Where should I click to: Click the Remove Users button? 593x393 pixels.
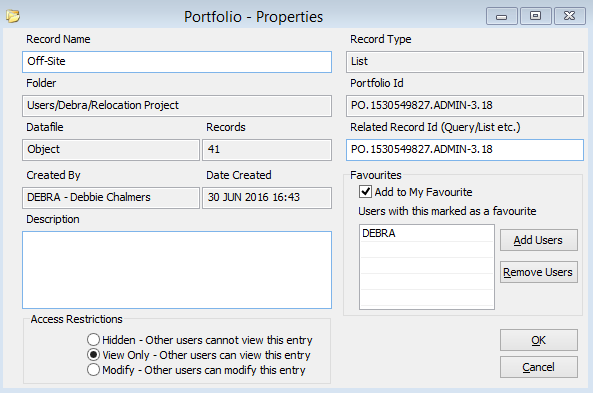click(539, 272)
